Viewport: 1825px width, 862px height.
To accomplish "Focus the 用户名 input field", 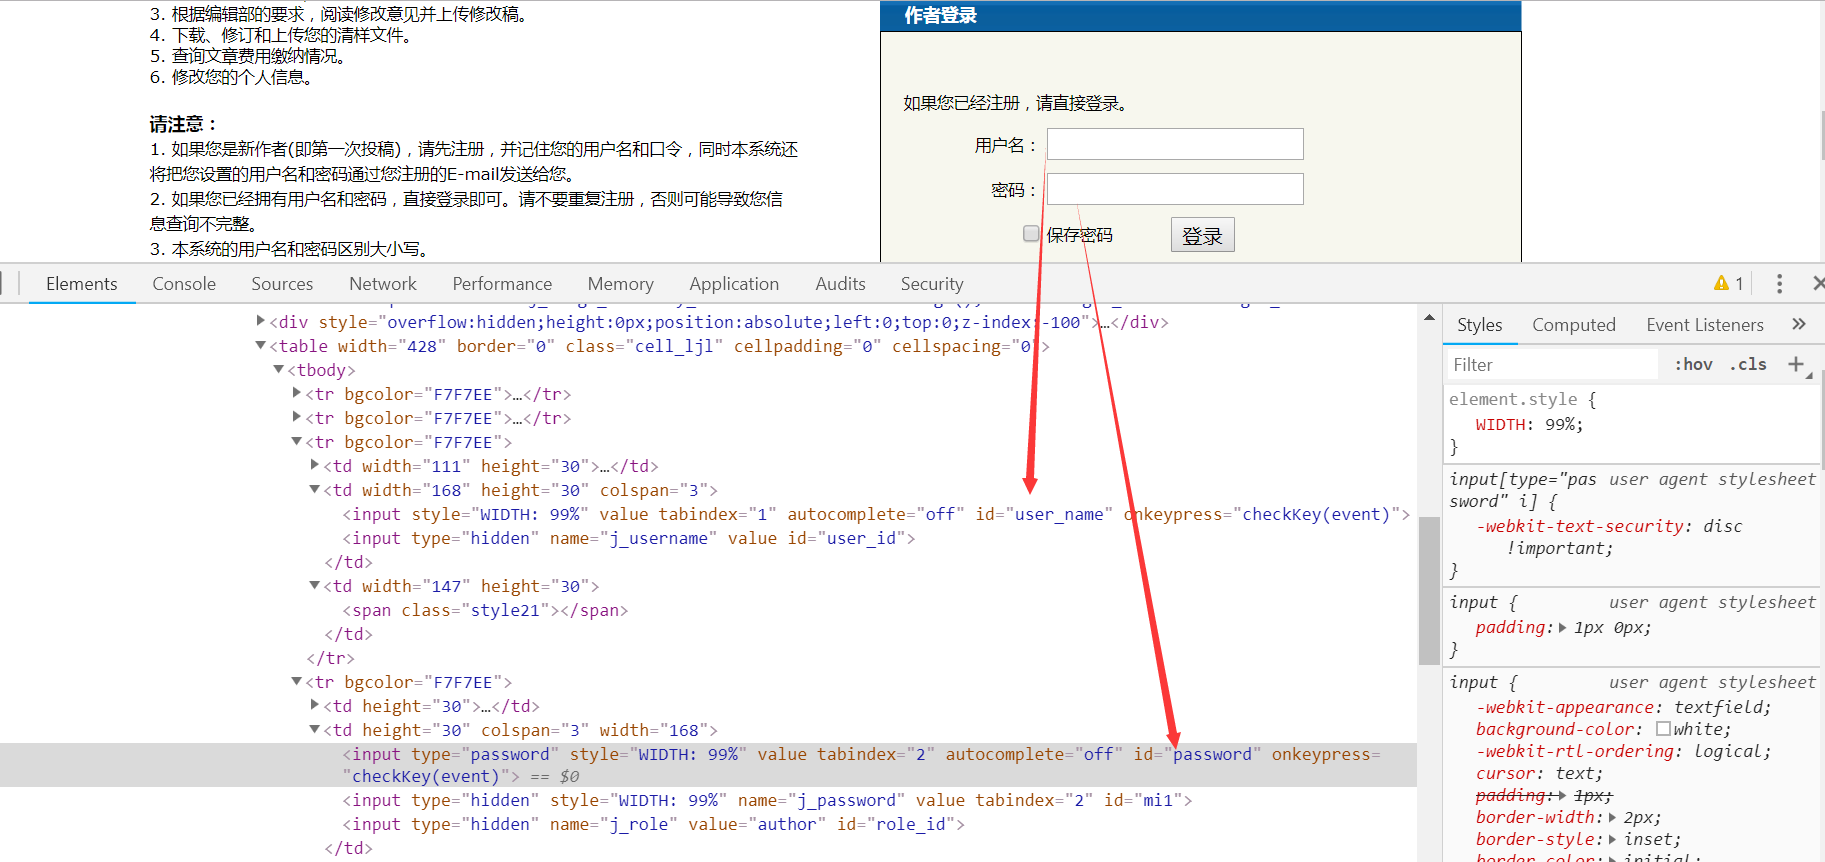I will coord(1175,144).
